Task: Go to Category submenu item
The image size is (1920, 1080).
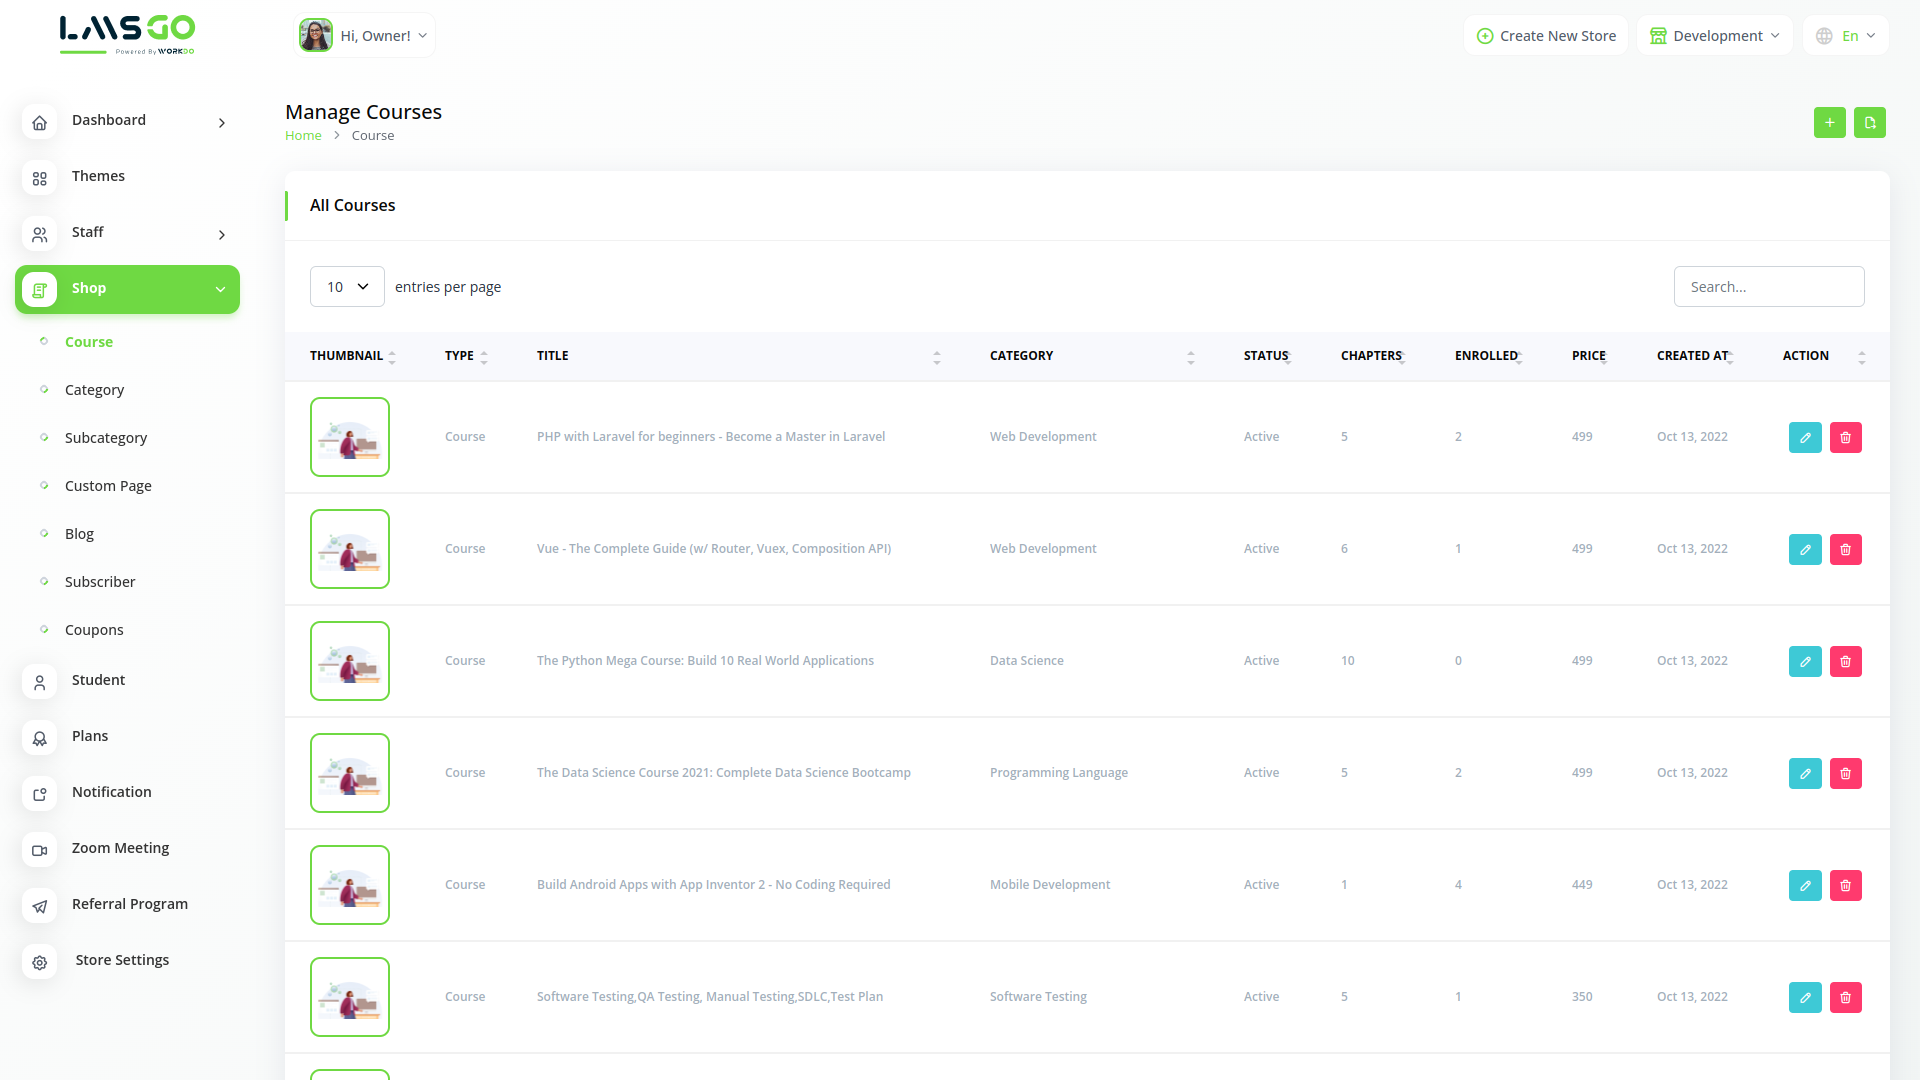Action: tap(94, 390)
